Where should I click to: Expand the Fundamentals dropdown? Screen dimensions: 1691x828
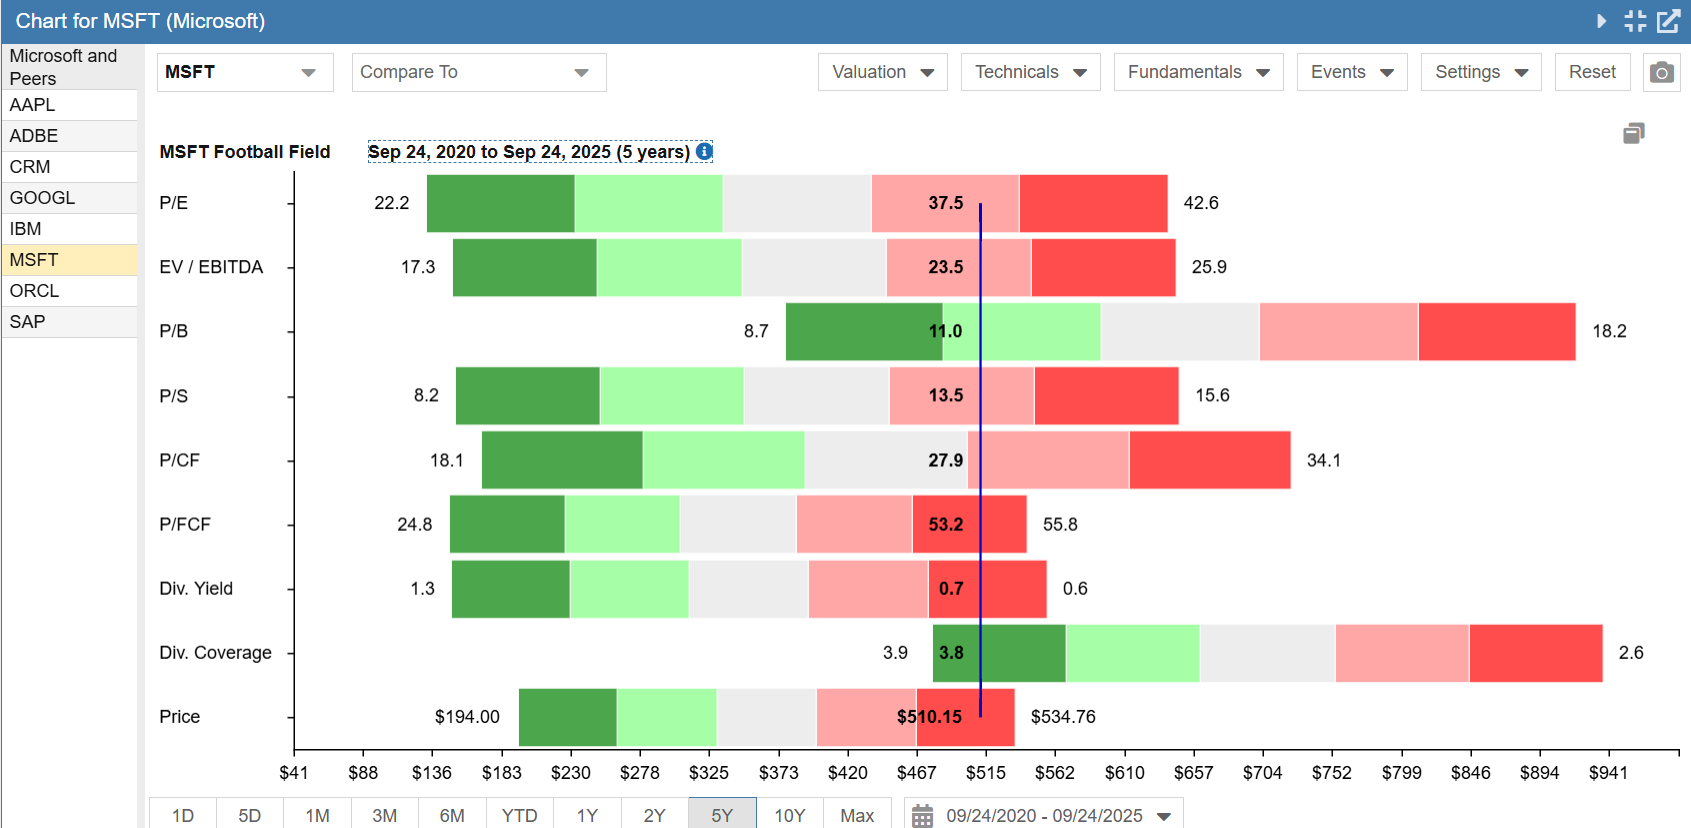pyautogui.click(x=1198, y=72)
